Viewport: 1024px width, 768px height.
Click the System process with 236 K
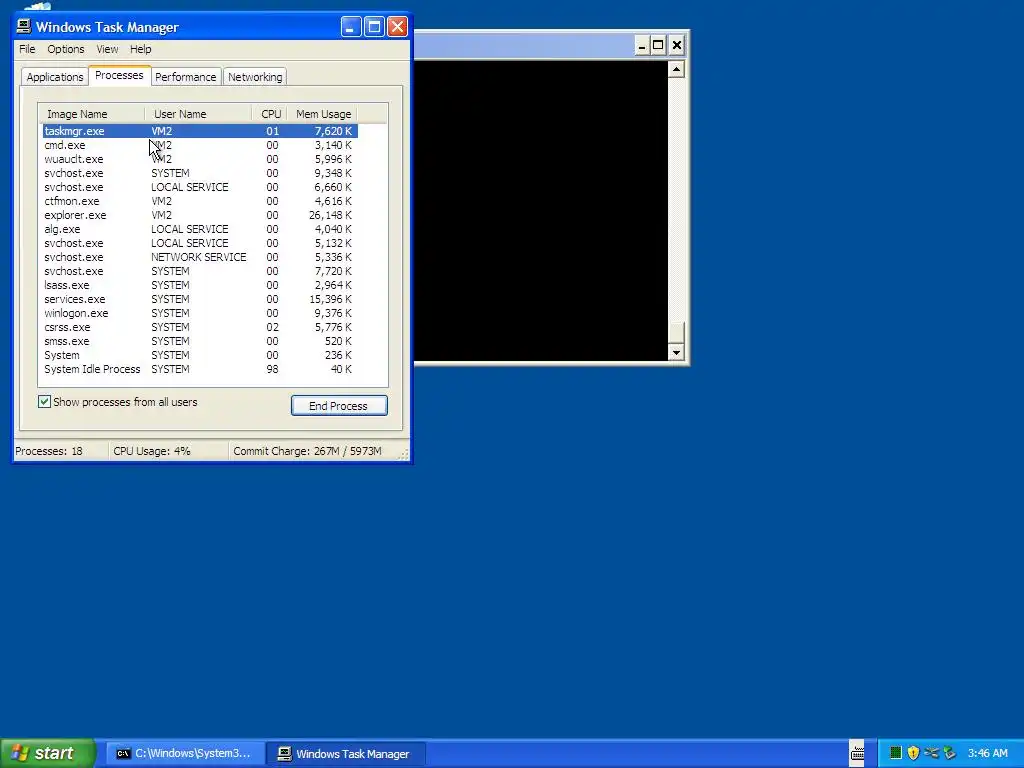pyautogui.click(x=199, y=355)
